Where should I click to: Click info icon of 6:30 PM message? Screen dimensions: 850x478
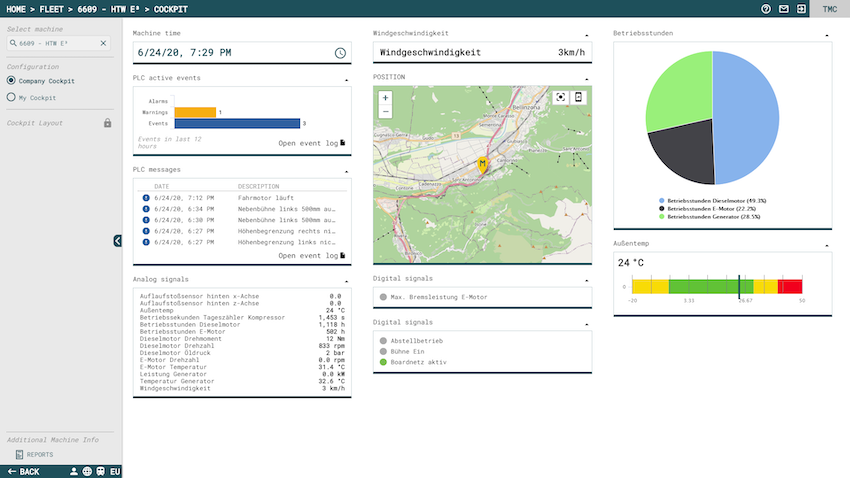pos(146,220)
